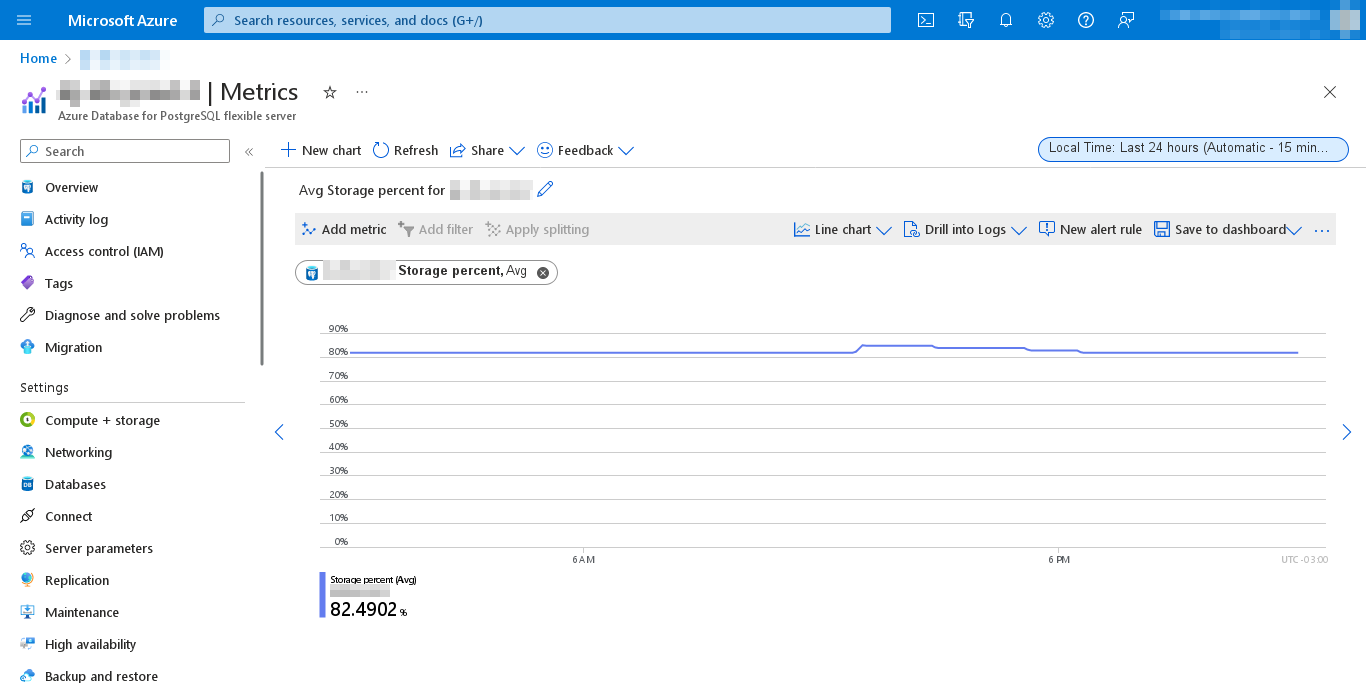Click the Storage percent legend color bar
This screenshot has width=1366, height=683.
tap(322, 595)
